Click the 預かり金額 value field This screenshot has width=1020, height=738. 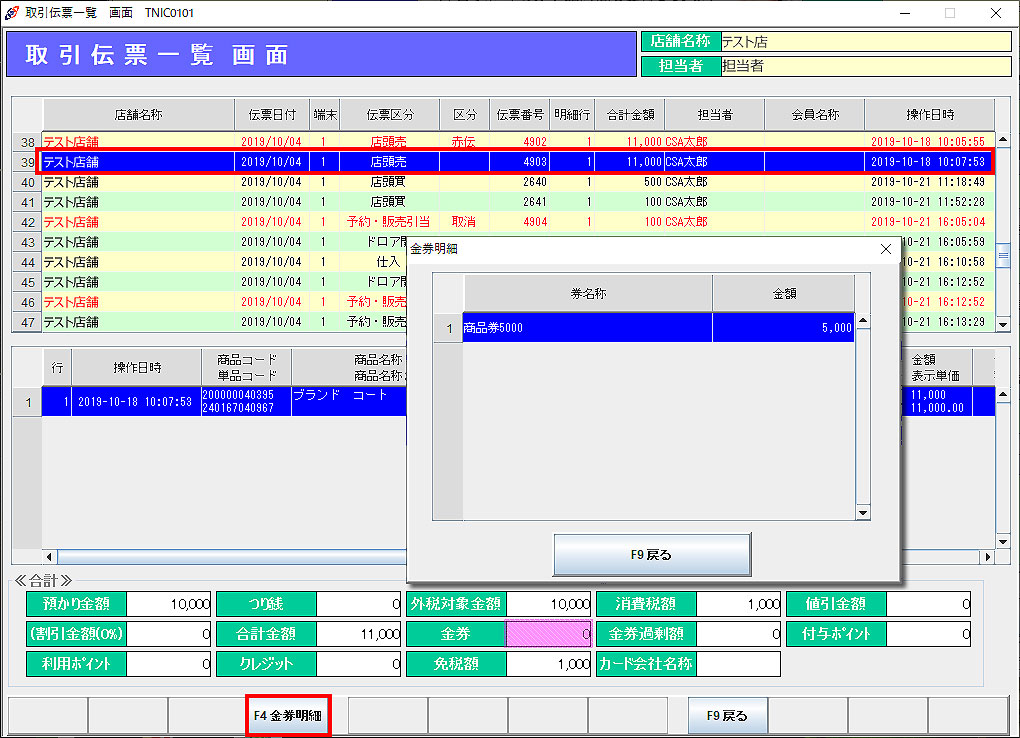[x=169, y=604]
